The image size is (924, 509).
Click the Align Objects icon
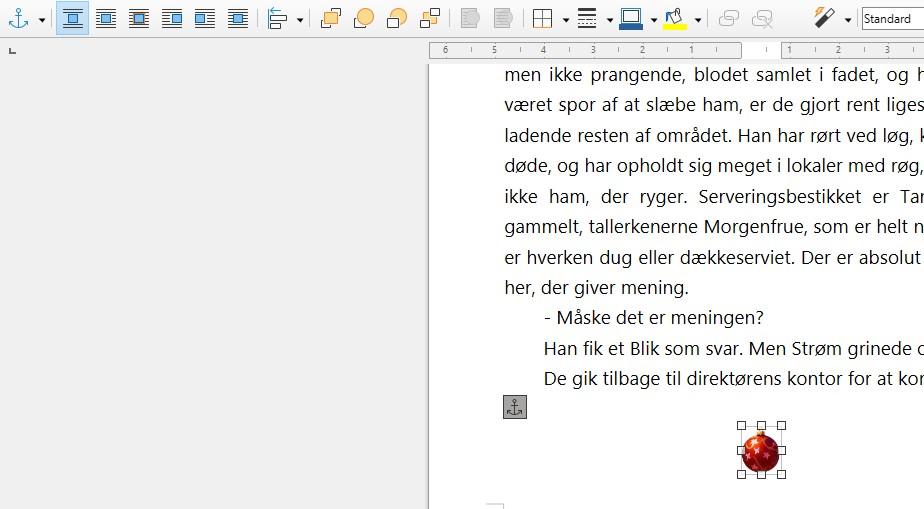click(x=277, y=18)
